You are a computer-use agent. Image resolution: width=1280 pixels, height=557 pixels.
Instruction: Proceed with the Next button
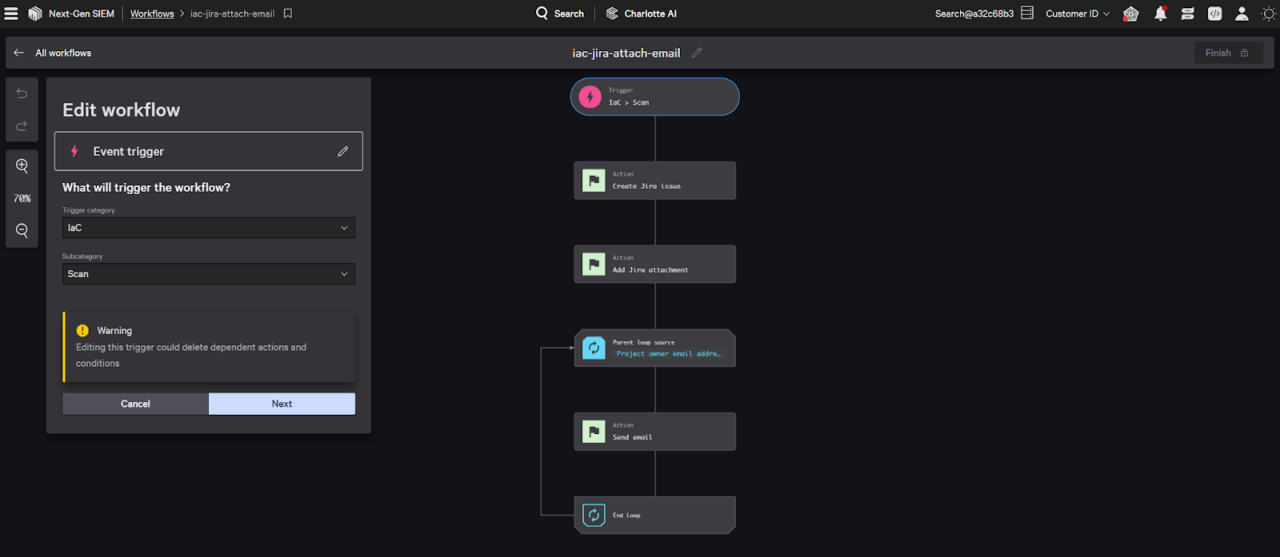click(x=282, y=404)
